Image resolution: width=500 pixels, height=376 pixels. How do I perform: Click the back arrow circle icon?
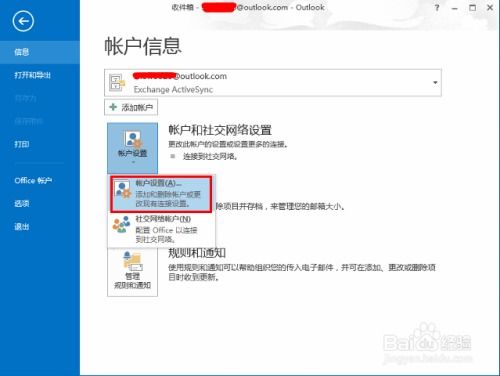tap(23, 21)
